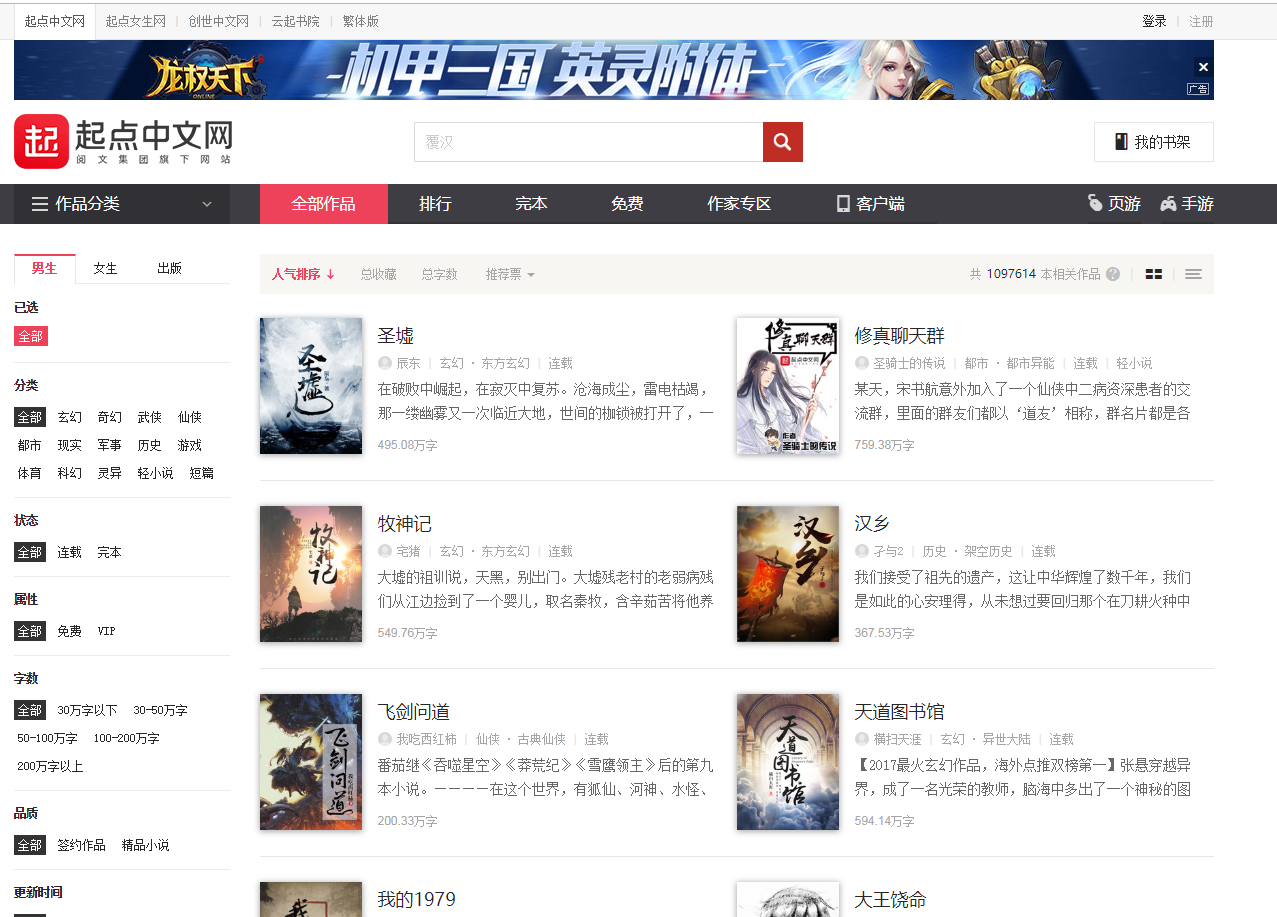Open the 客户端 client menu item
Viewport: 1277px width, 917px height.
870,204
